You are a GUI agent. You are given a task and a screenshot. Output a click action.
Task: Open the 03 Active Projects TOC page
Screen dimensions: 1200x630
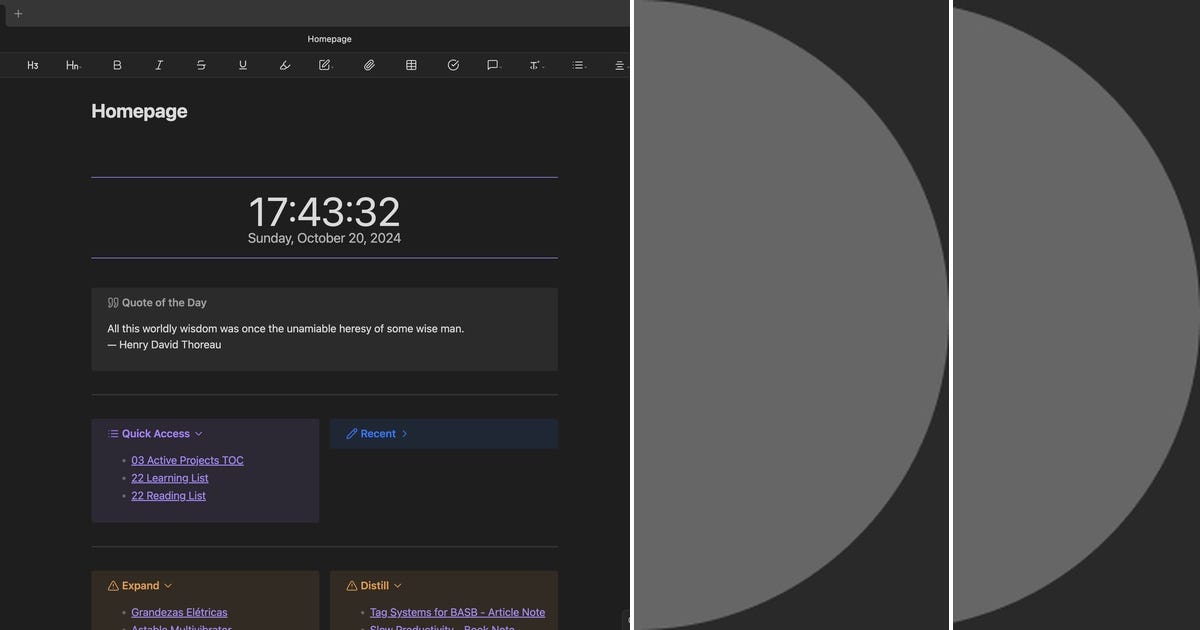pos(187,460)
